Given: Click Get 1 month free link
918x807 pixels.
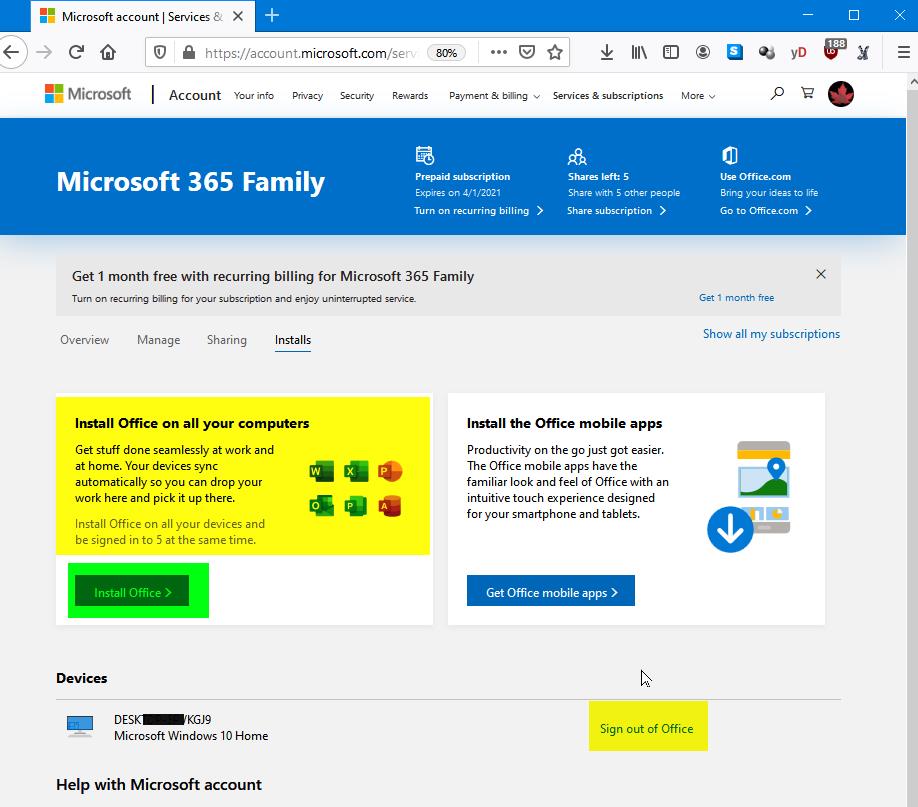Looking at the screenshot, I should [x=736, y=298].
